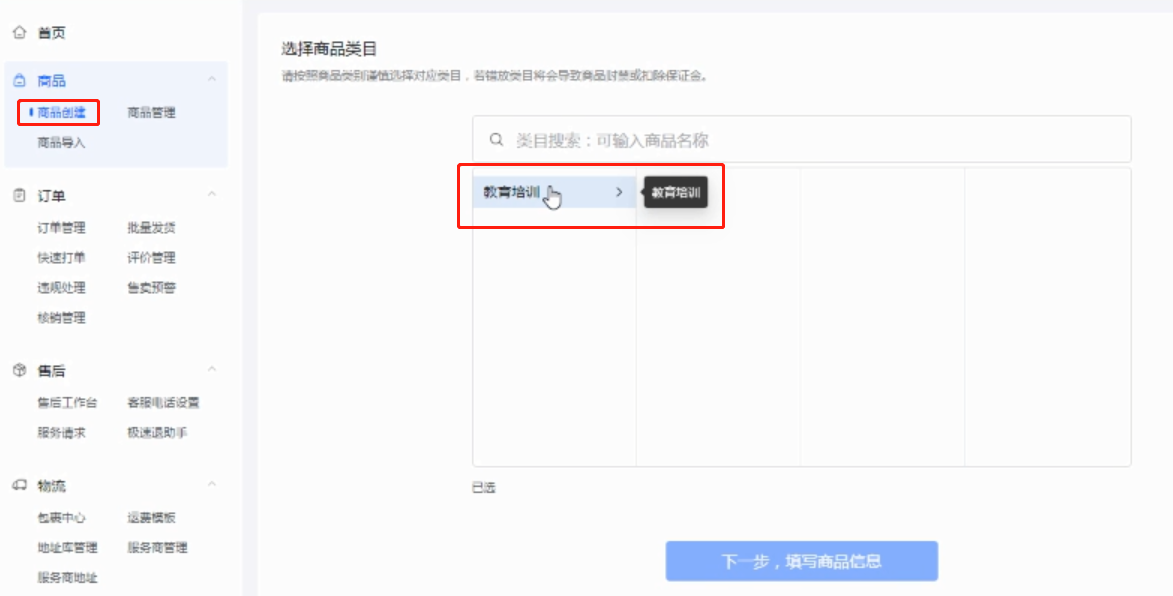Click the magnifier icon in category search
Viewport: 1173px width, 596px height.
[x=496, y=140]
